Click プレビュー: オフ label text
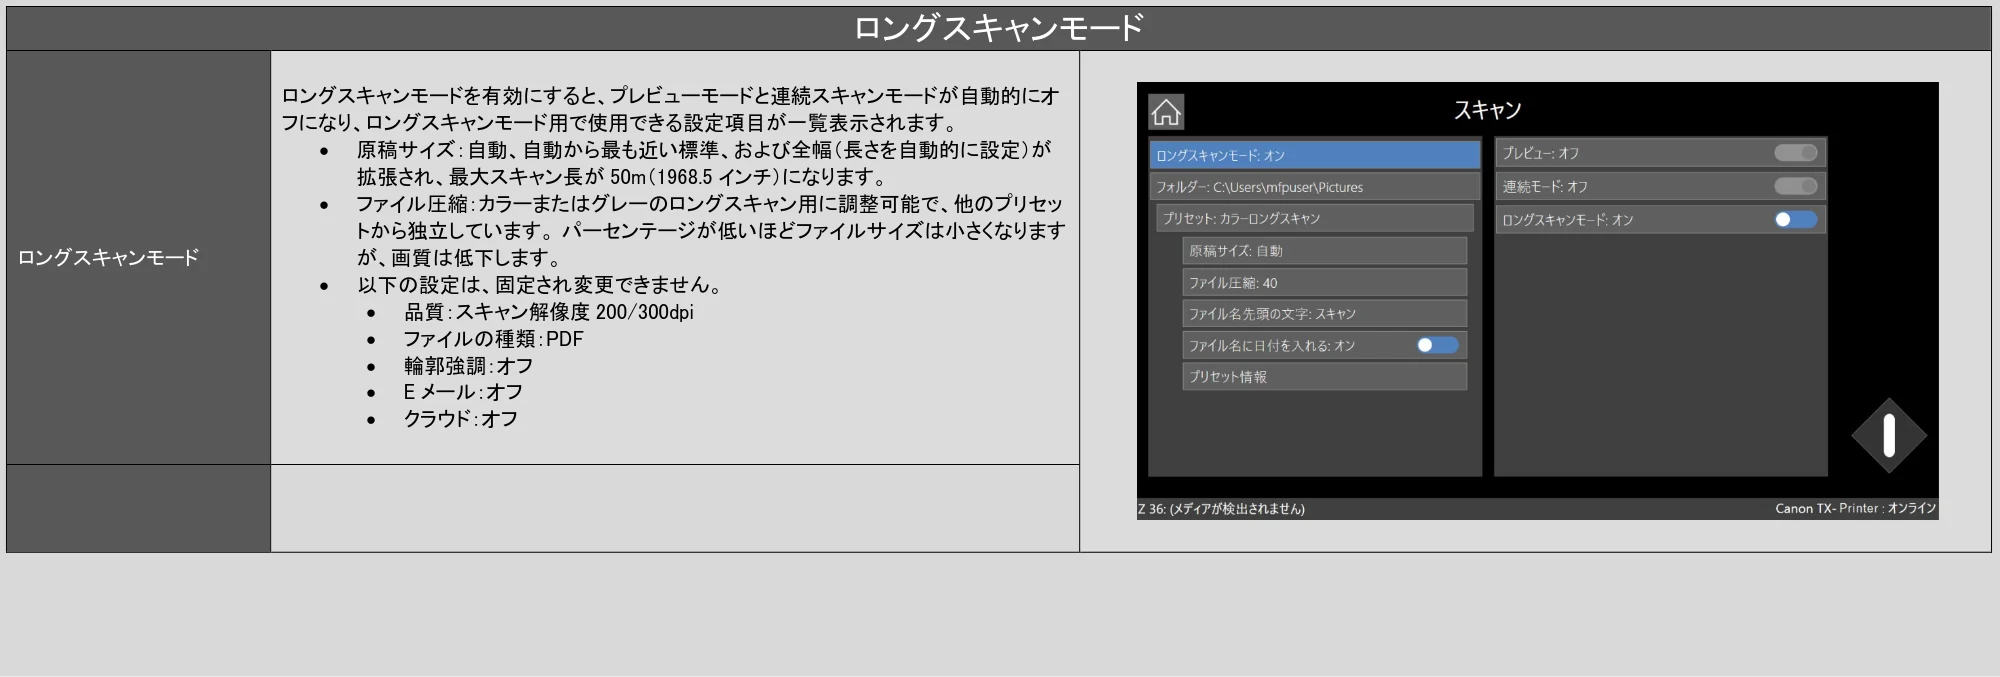The width and height of the screenshot is (2000, 677). pyautogui.click(x=1541, y=153)
